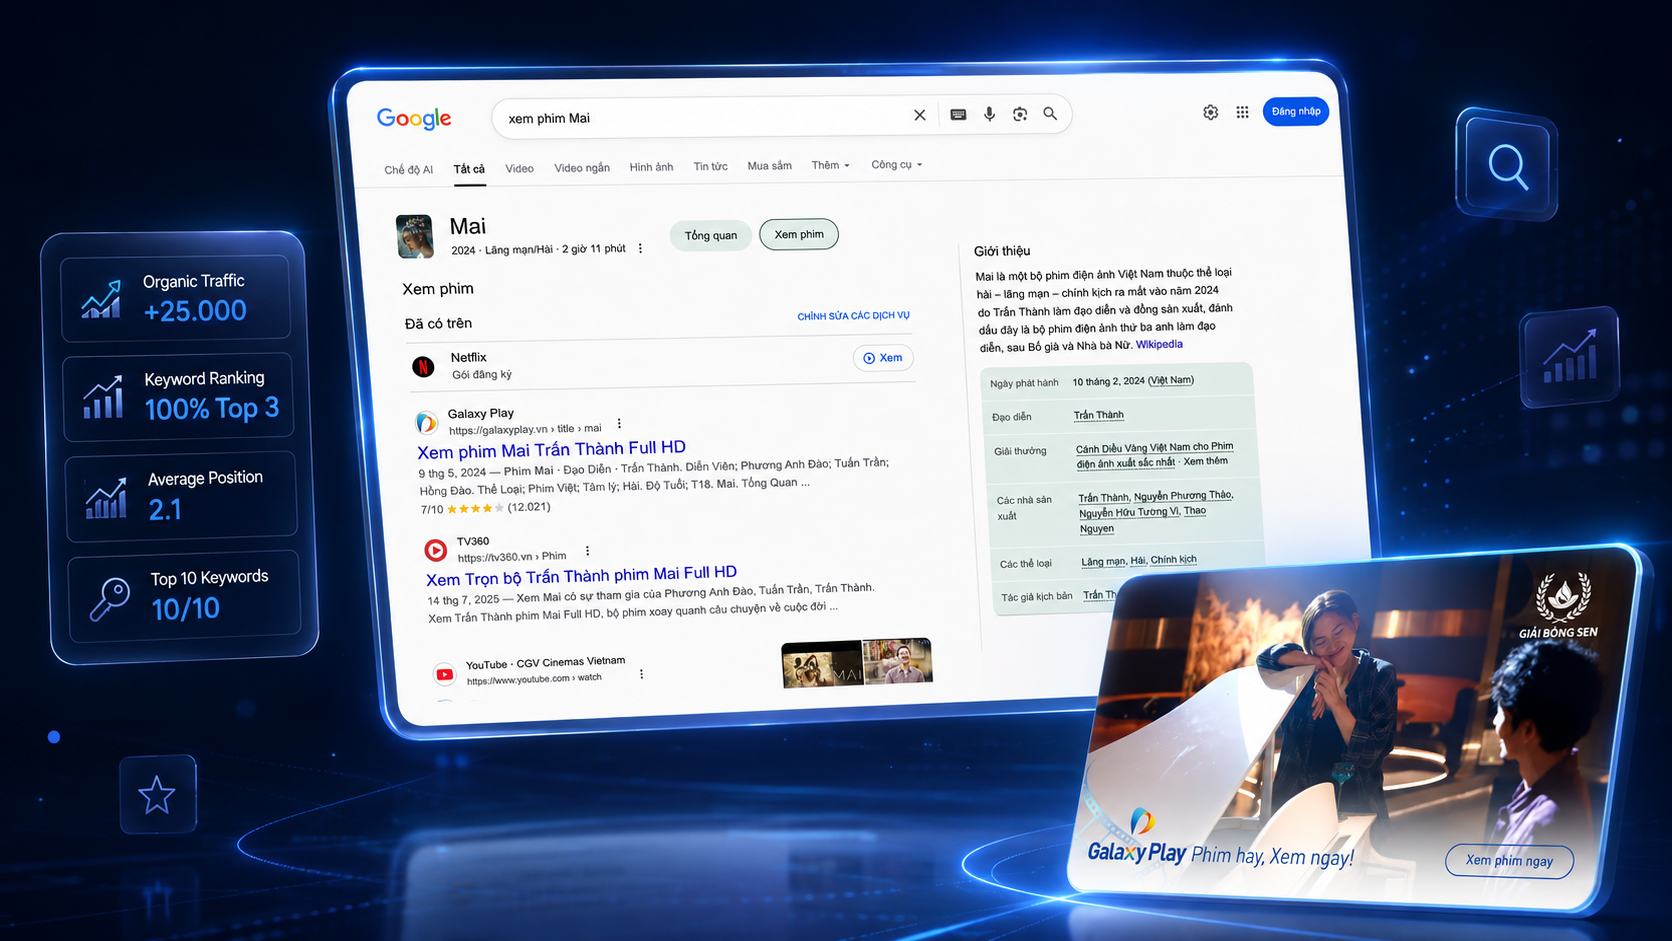Click the star icon tile
Viewport: 1672px width, 941px height.
tap(157, 795)
